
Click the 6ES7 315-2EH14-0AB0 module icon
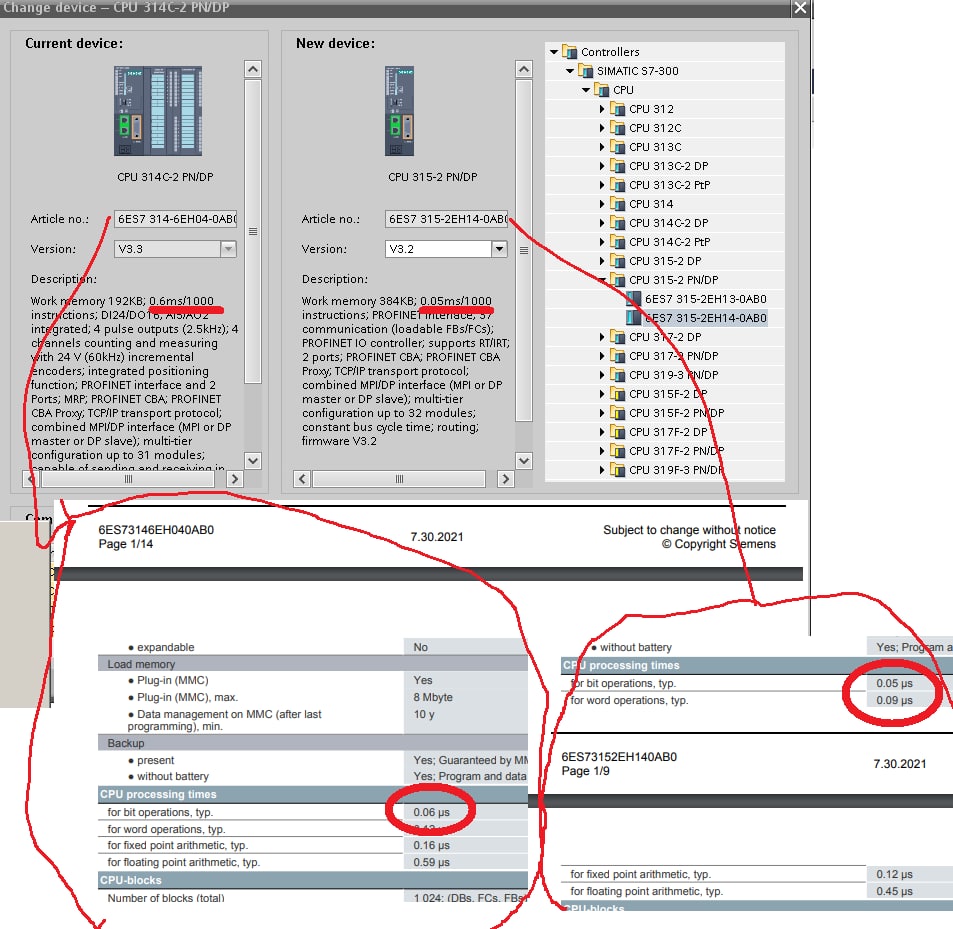click(x=633, y=318)
